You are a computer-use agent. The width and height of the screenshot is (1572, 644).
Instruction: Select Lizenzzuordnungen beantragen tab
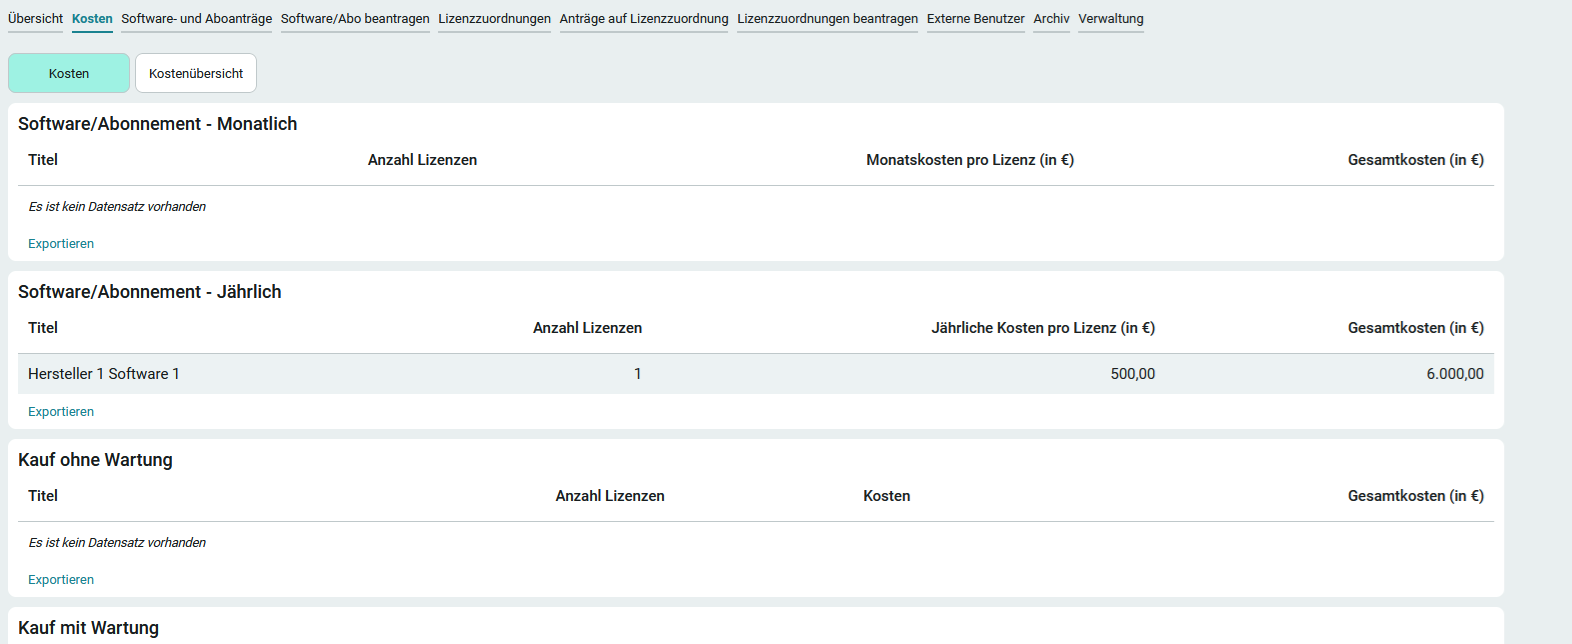[827, 19]
